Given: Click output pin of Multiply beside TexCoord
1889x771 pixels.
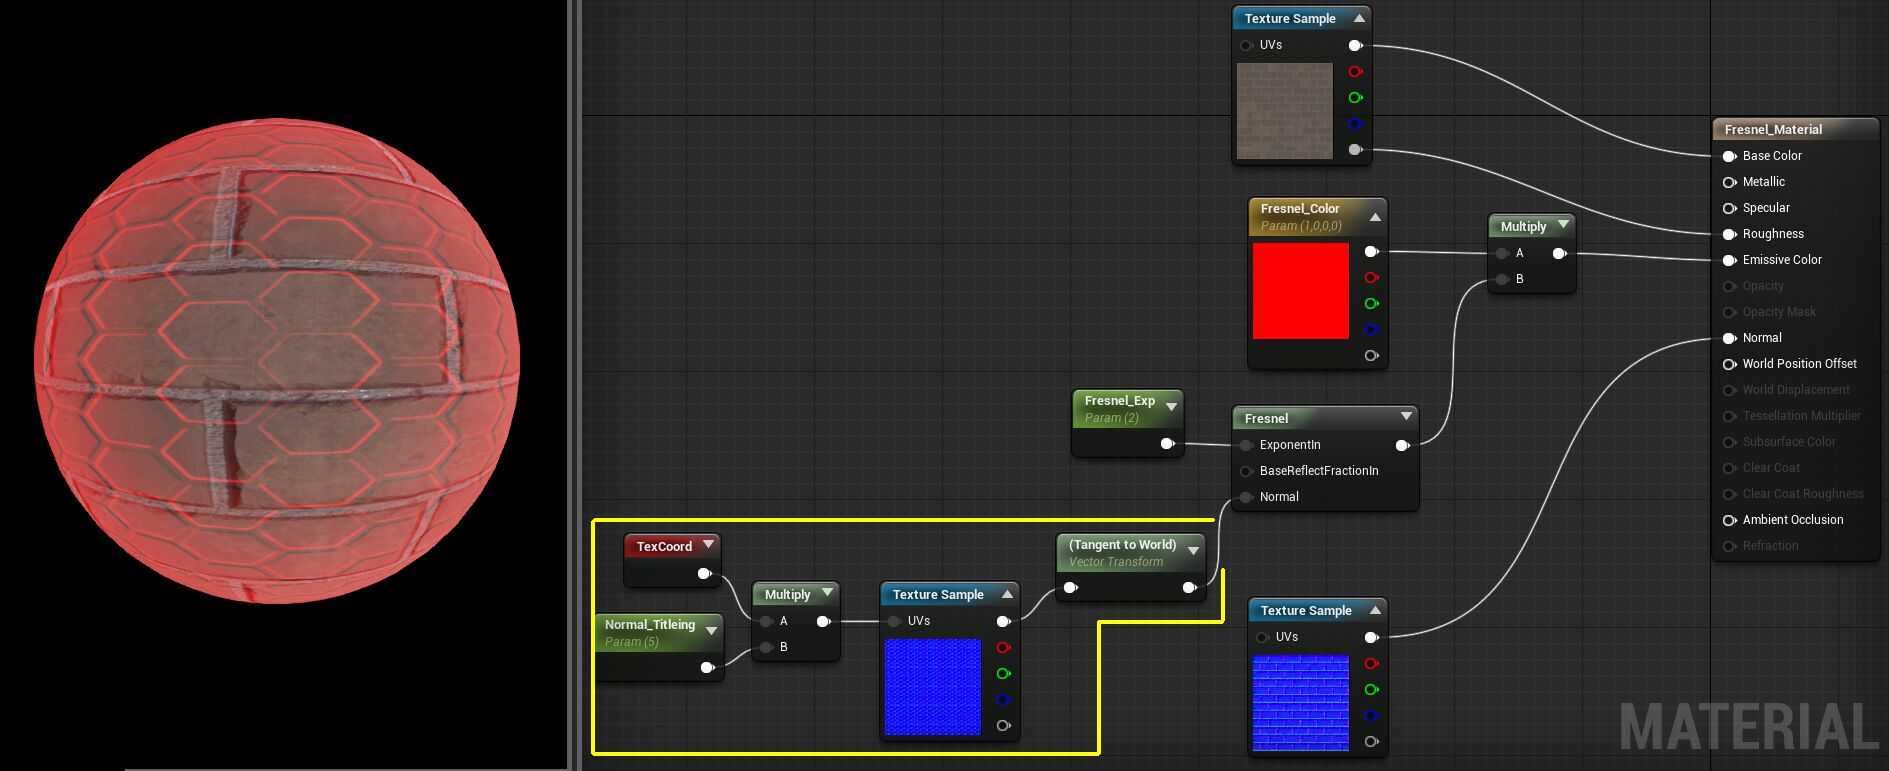Looking at the screenshot, I should click(x=823, y=621).
